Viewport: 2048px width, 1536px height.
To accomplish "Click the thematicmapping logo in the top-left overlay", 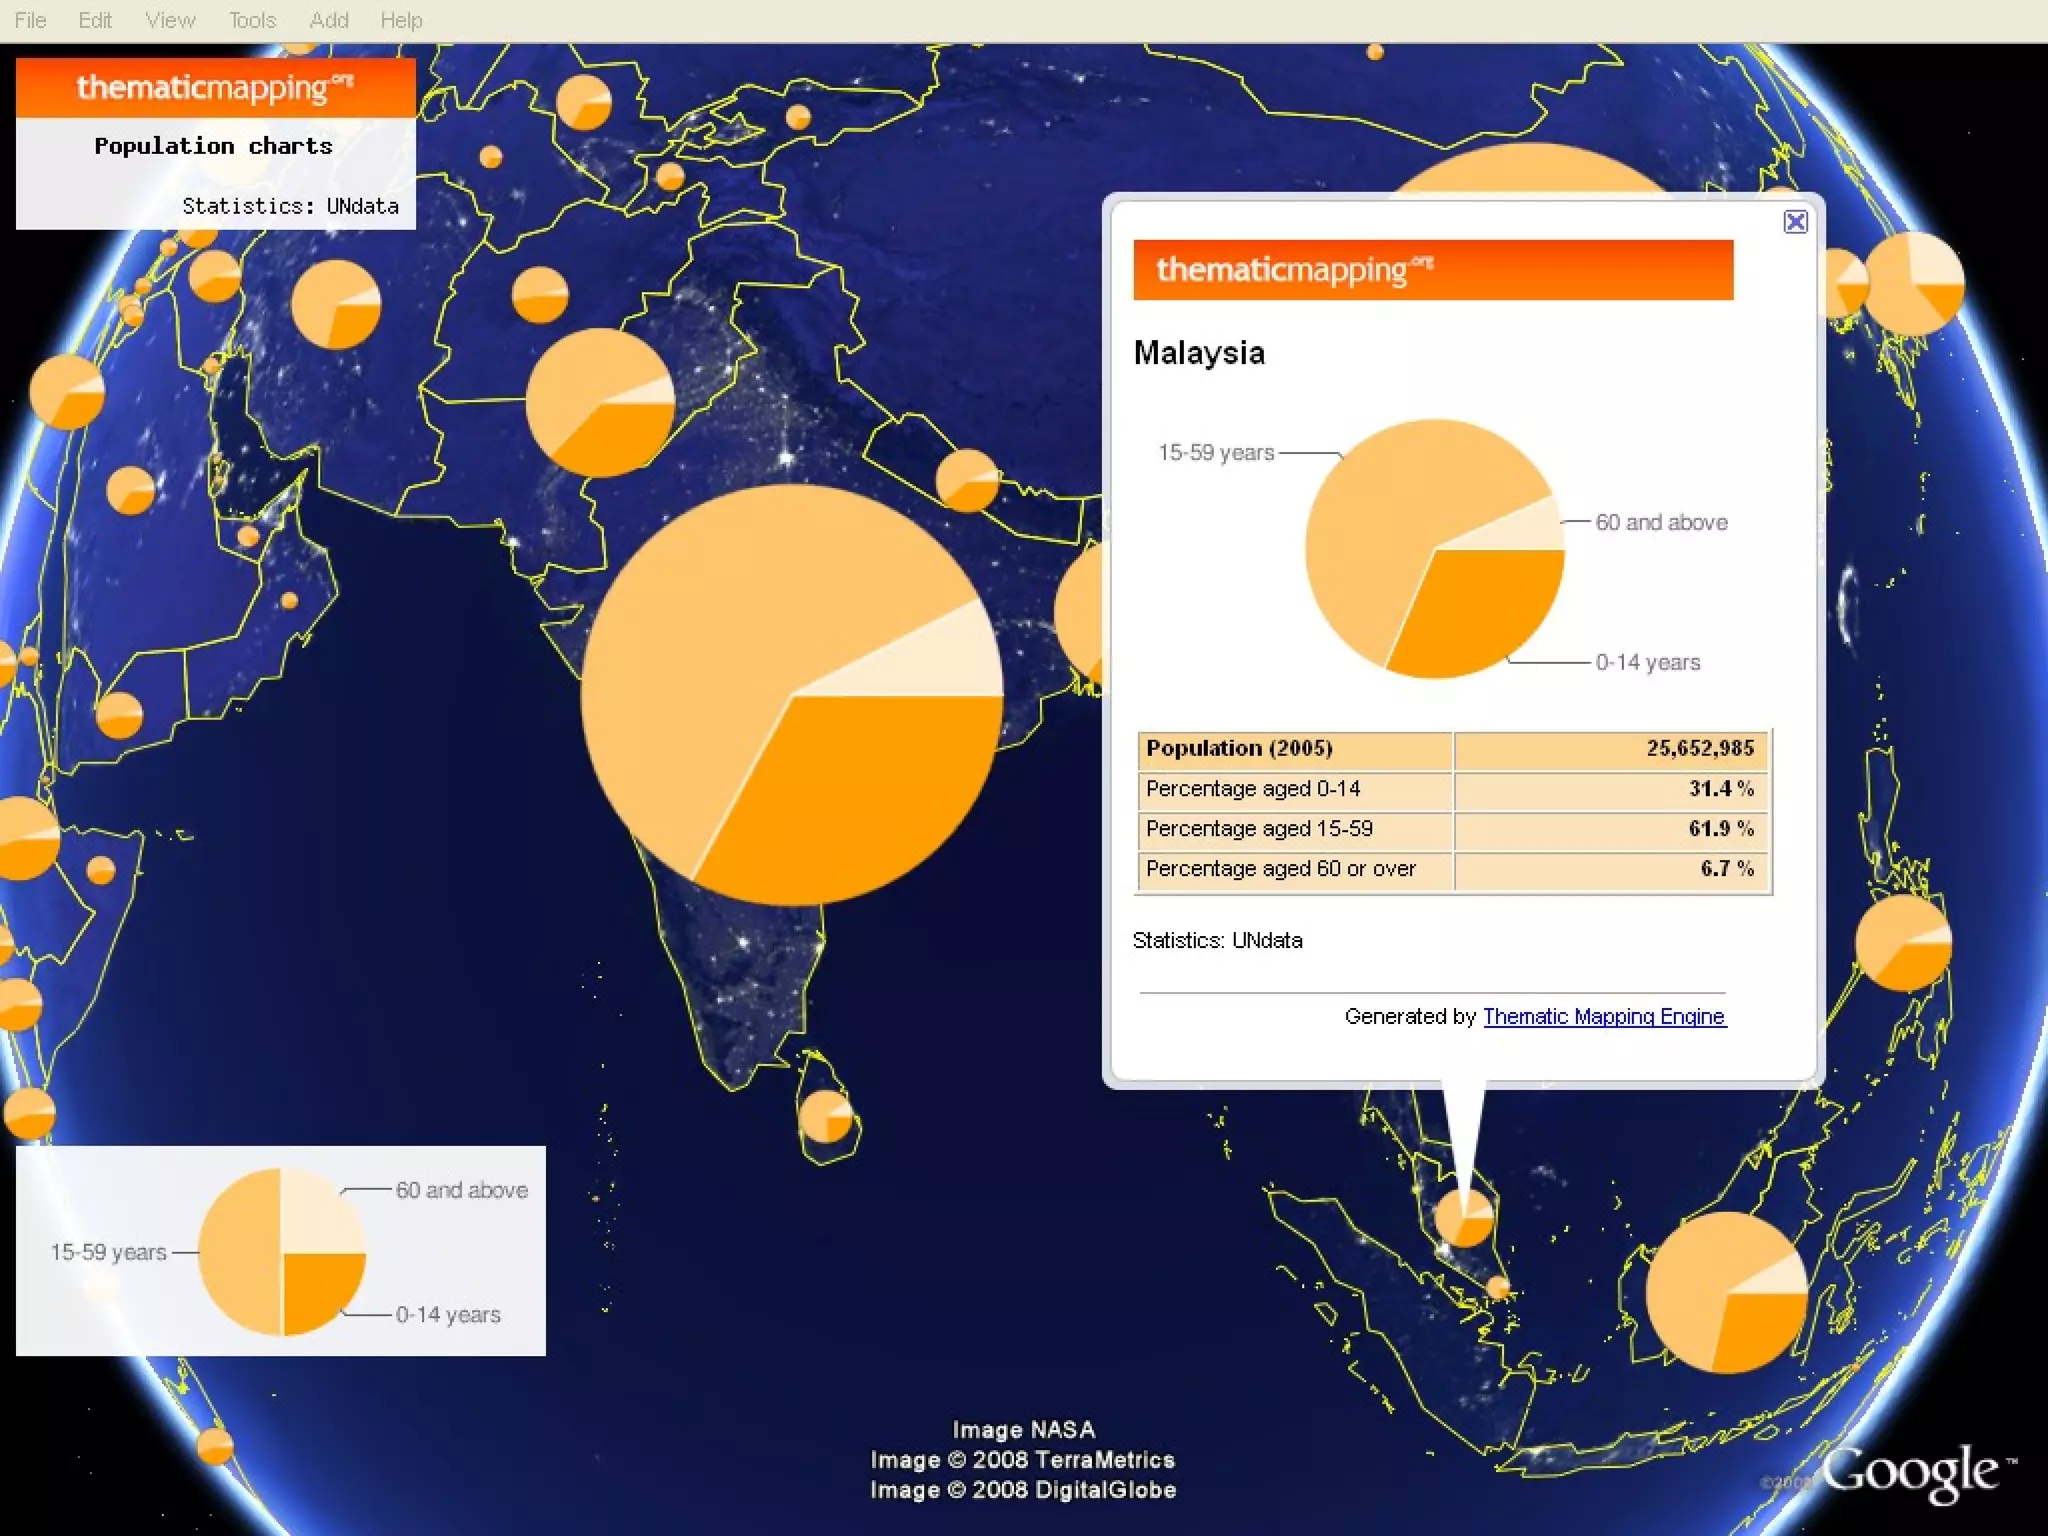I will click(215, 87).
